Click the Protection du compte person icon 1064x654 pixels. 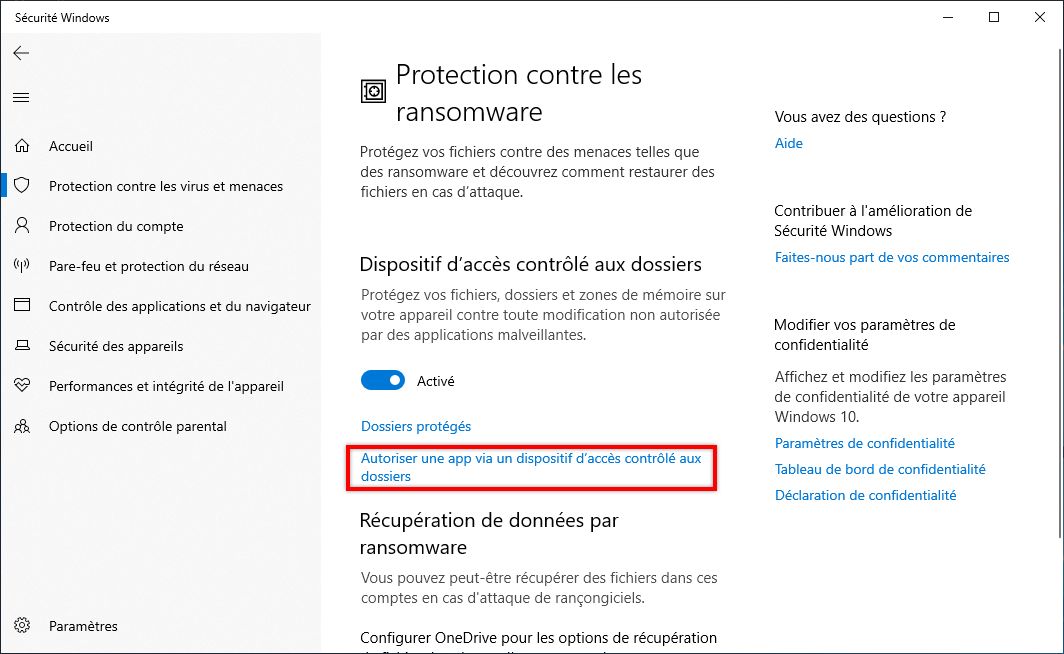tap(22, 226)
